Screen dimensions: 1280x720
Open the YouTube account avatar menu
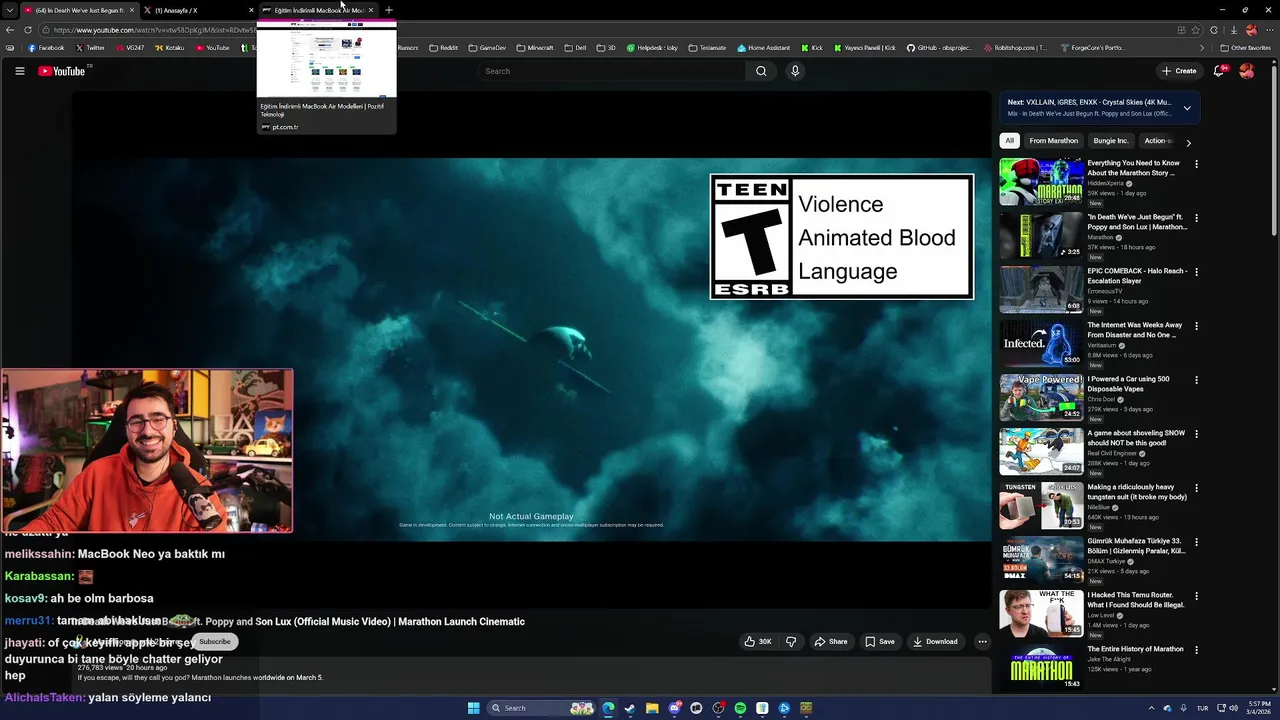click(x=1246, y=71)
